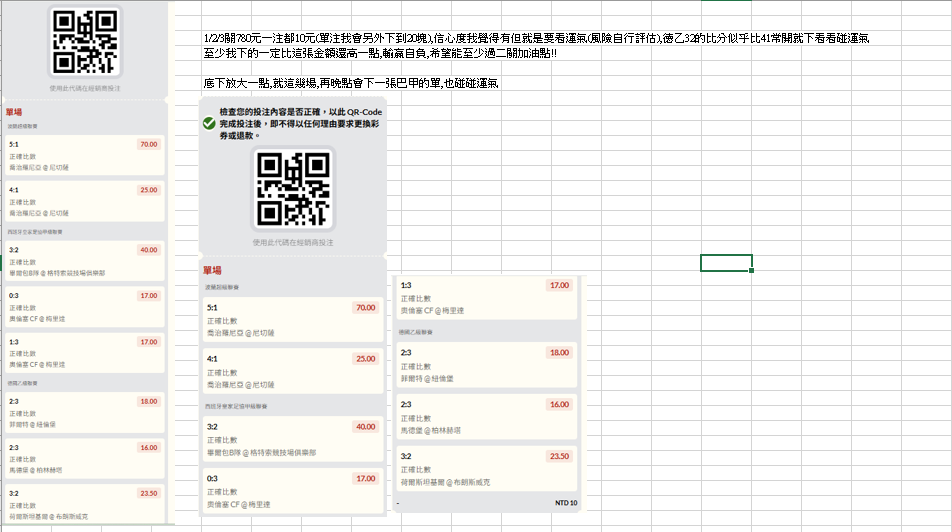Click the 23.50 odds badge in left slip
This screenshot has height=532, width=952.
(149, 493)
